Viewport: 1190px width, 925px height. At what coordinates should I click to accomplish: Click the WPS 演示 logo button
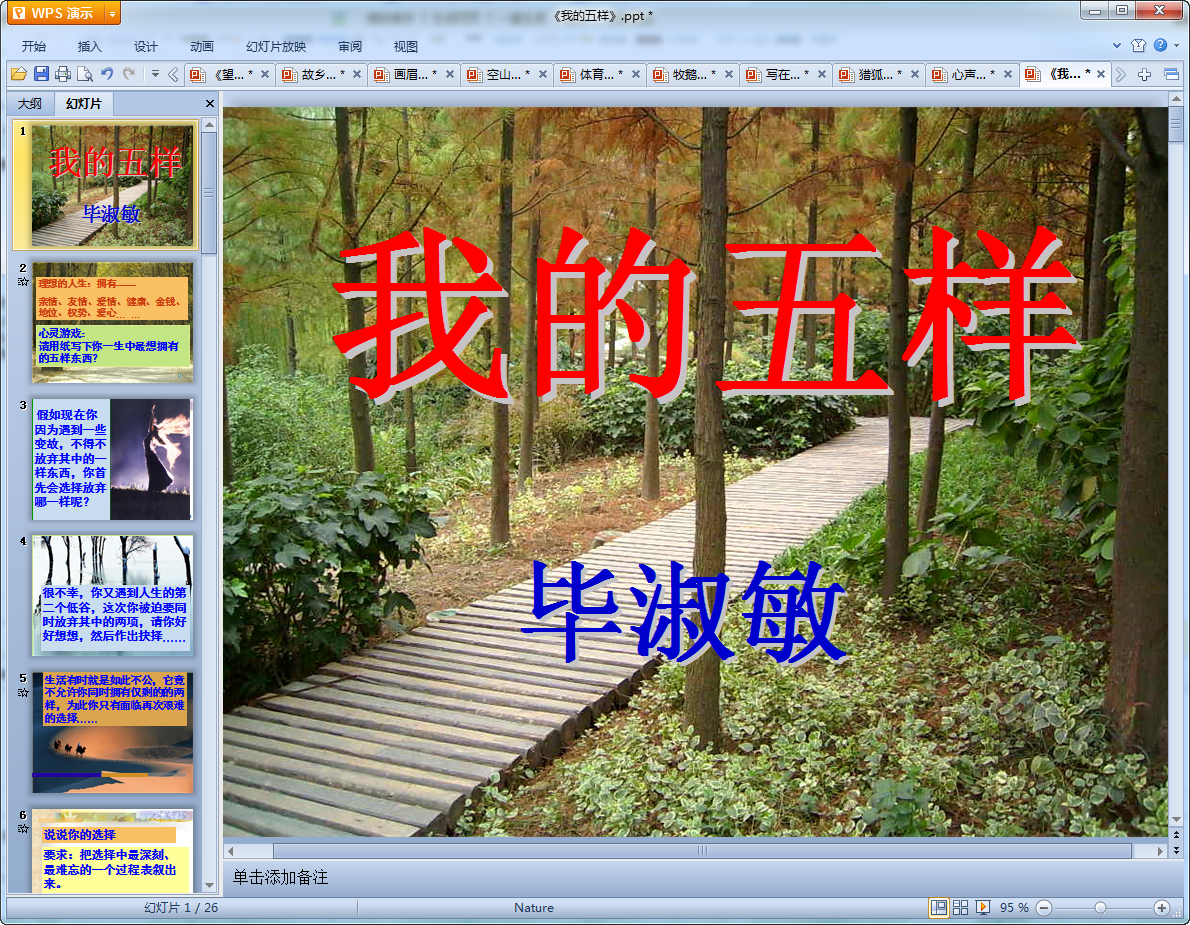53,14
